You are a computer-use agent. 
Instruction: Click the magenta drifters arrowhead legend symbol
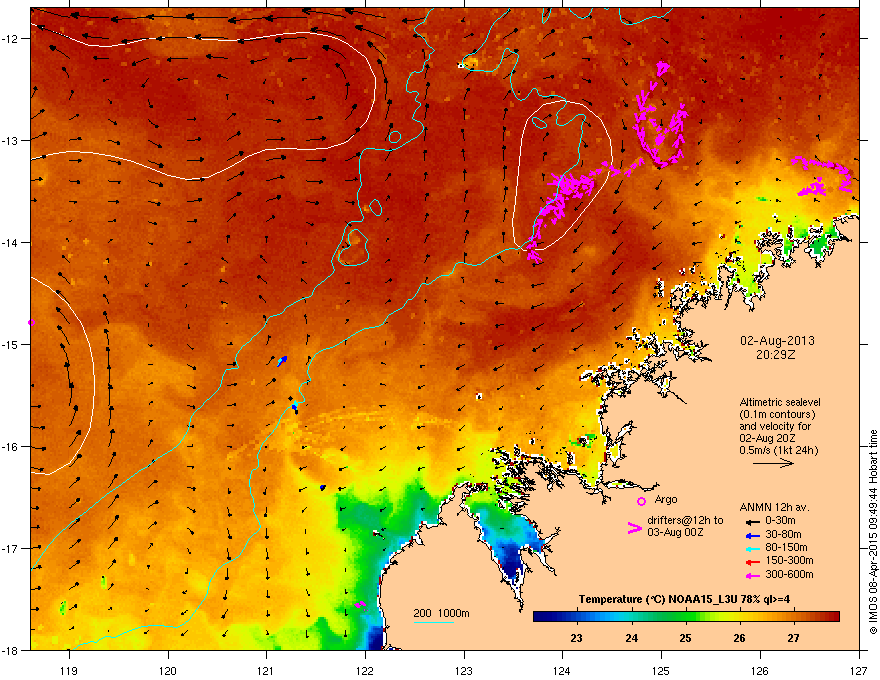click(x=634, y=528)
